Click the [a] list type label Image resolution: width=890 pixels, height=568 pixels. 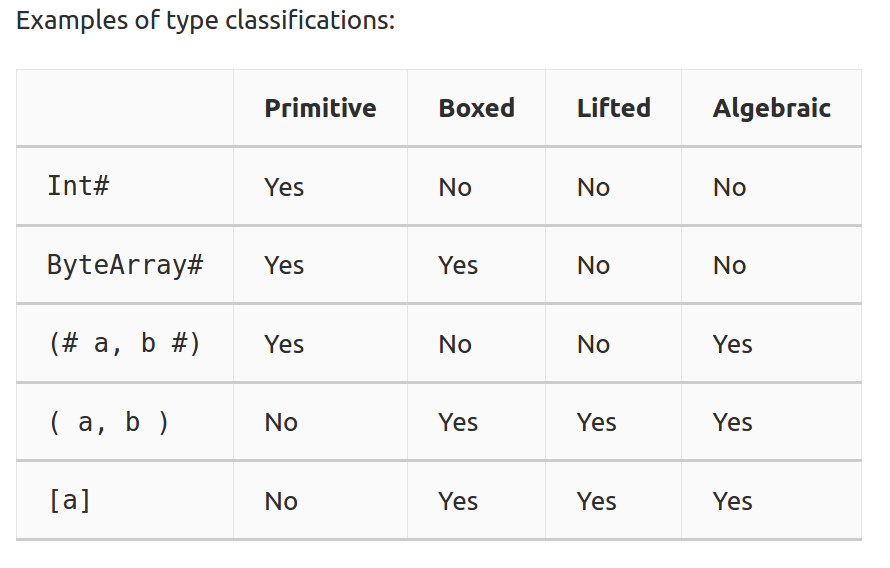pos(70,501)
